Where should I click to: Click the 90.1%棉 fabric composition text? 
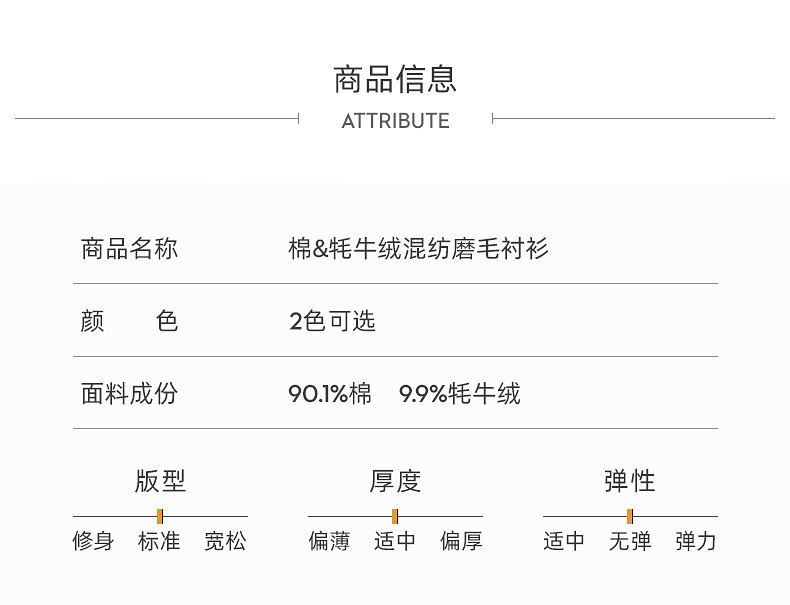pyautogui.click(x=329, y=394)
